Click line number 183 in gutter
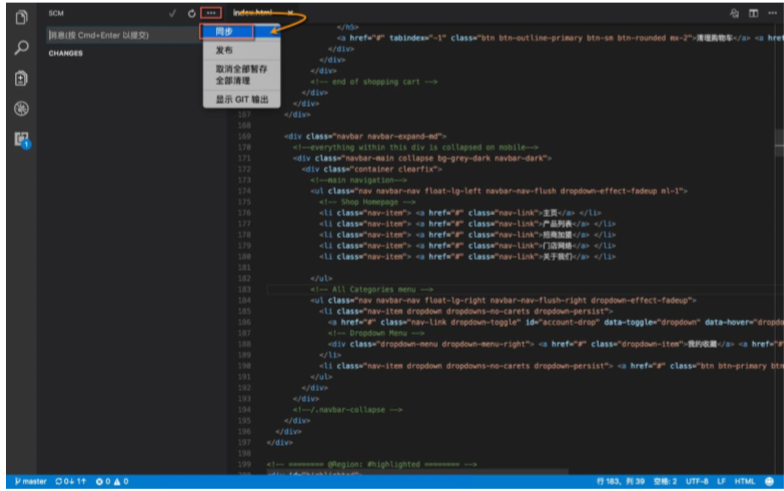The height and width of the screenshot is (491, 784). click(244, 290)
